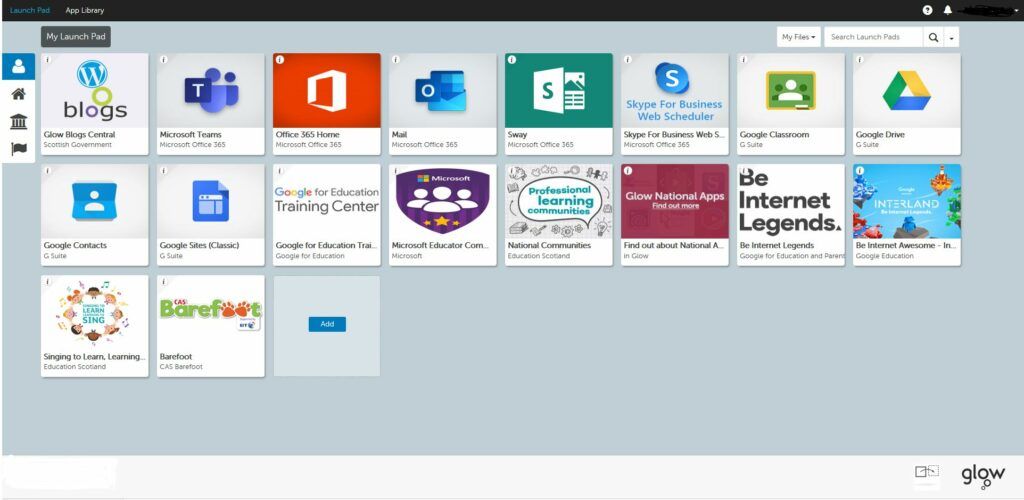Go to the home sidebar icon

pyautogui.click(x=18, y=95)
